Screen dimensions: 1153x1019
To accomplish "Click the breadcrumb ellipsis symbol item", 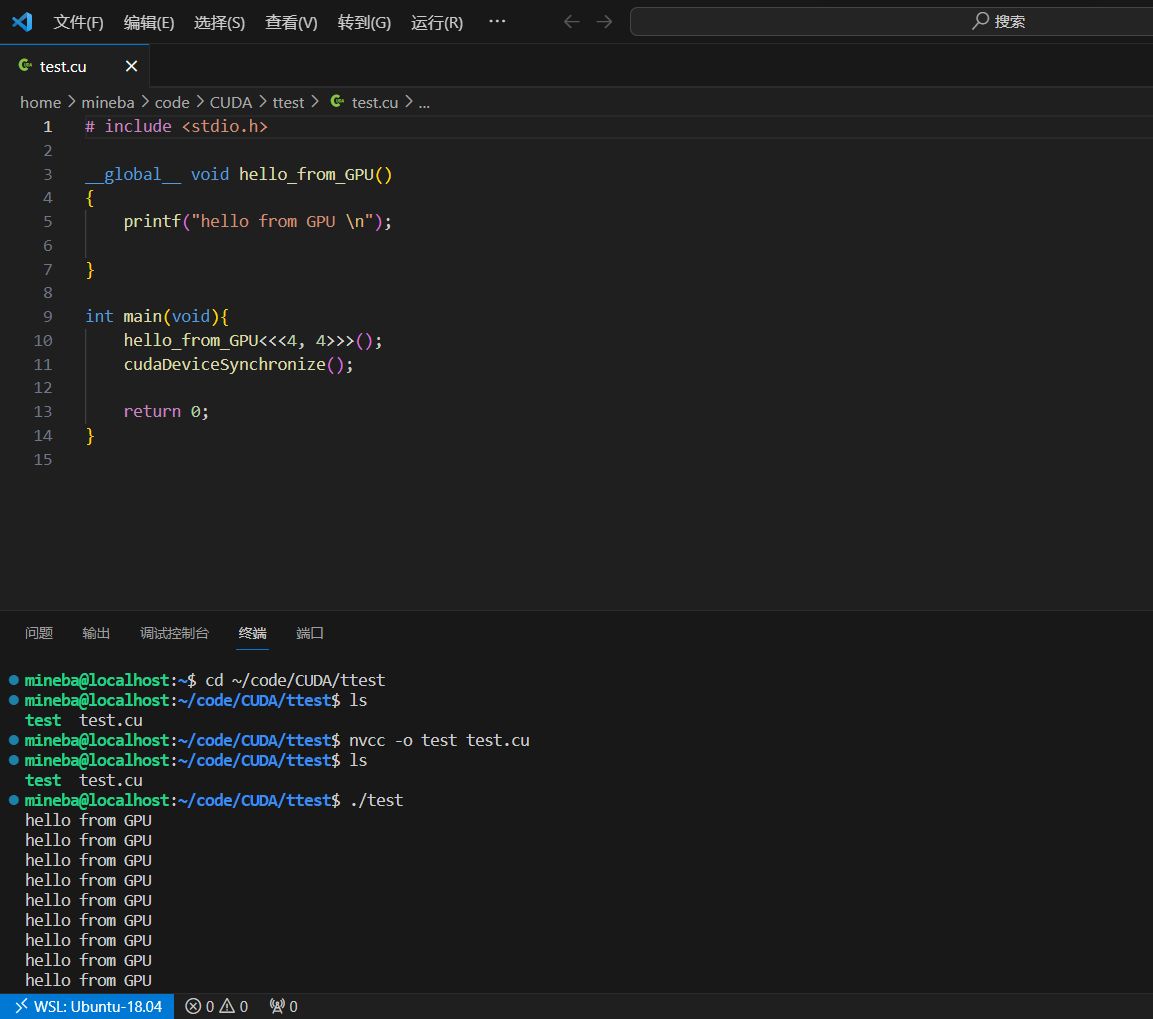I will coord(424,102).
